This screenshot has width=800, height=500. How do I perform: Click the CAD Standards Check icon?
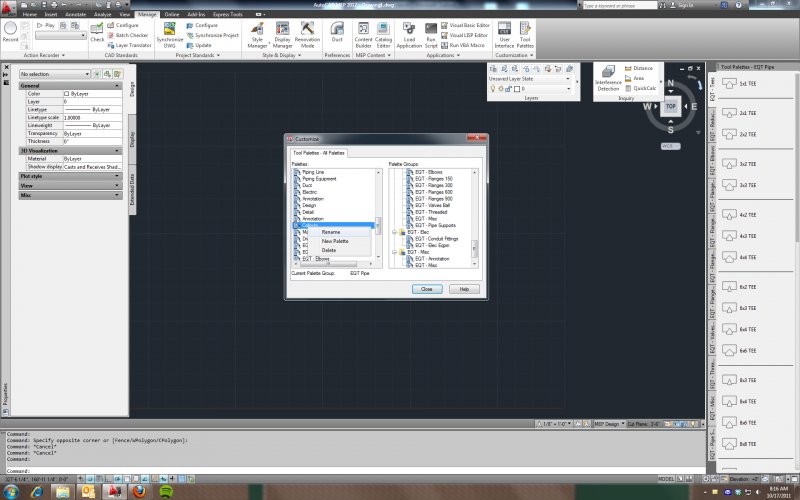97,32
